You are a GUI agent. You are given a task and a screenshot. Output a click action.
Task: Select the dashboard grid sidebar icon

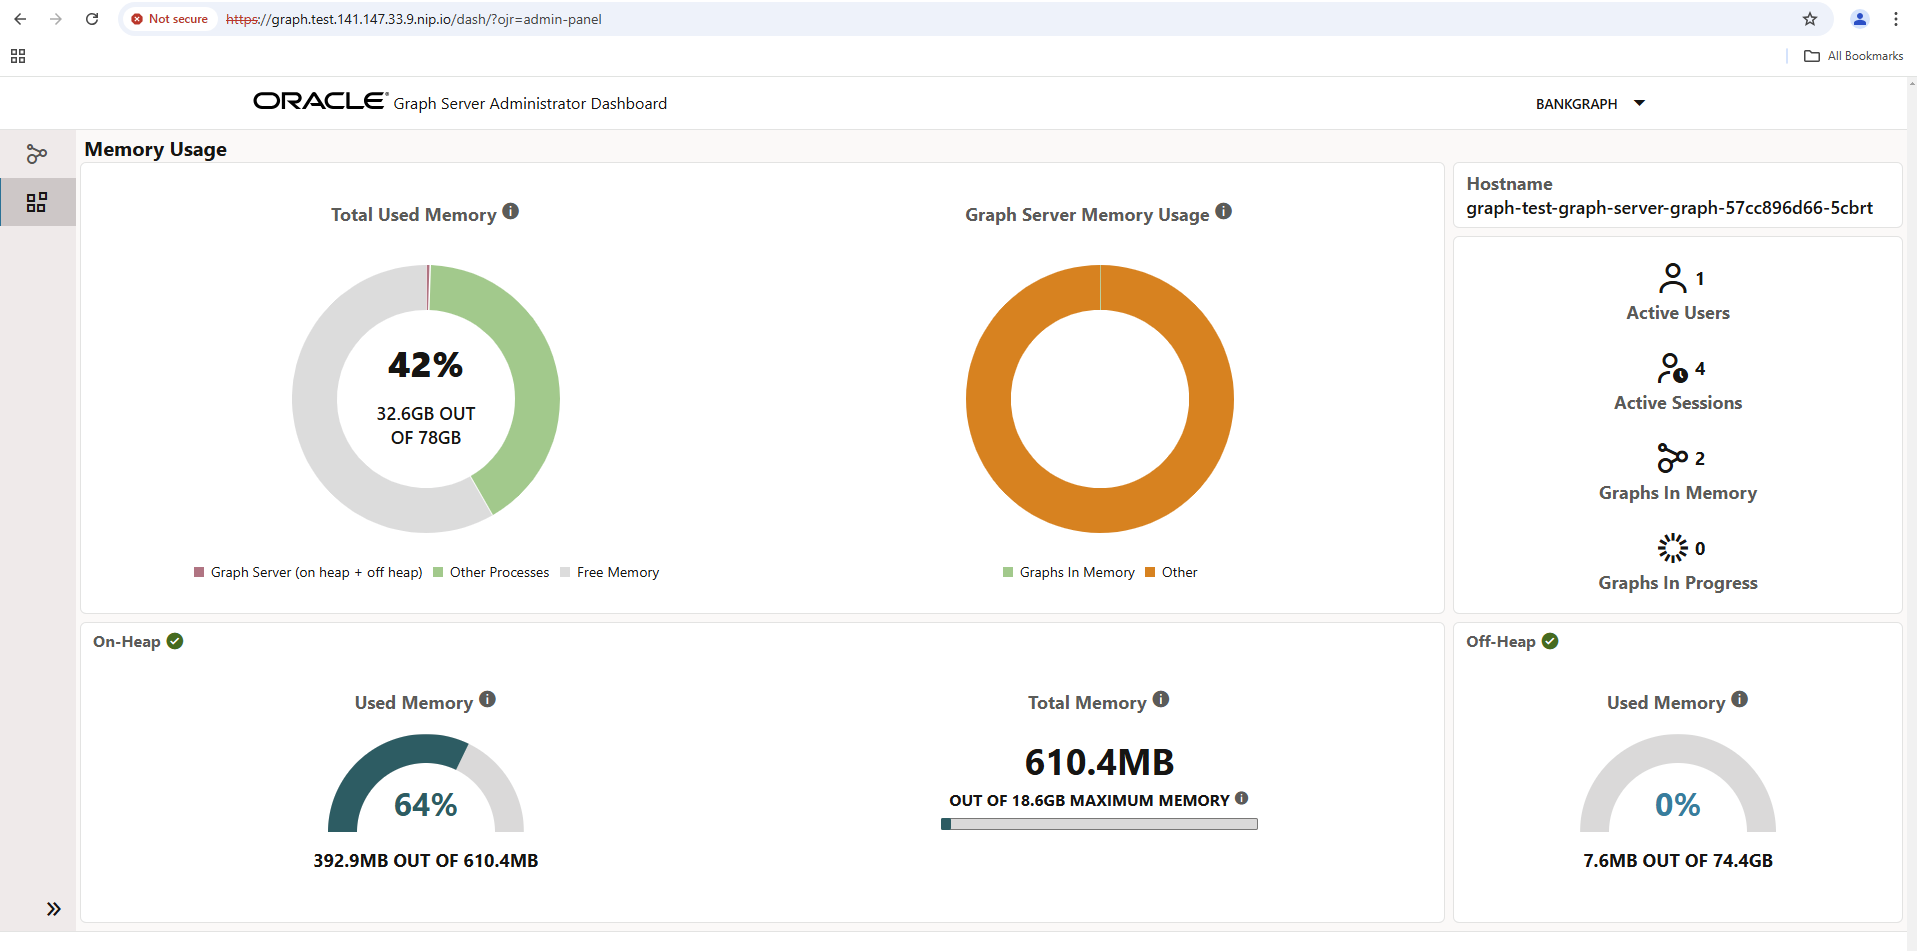(x=37, y=203)
